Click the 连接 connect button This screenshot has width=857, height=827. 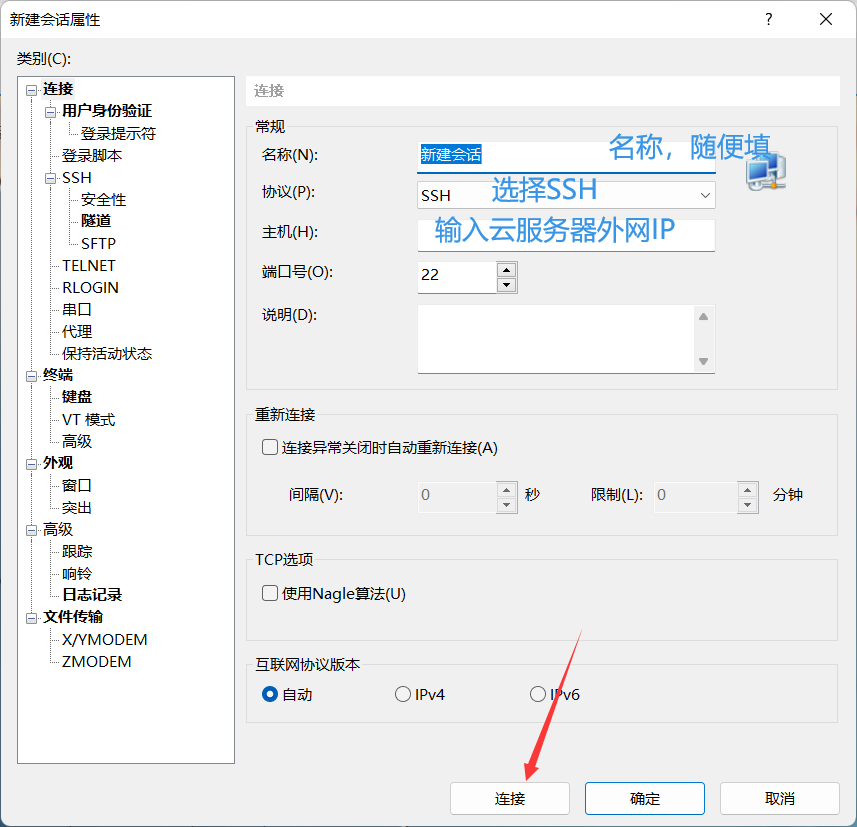510,799
